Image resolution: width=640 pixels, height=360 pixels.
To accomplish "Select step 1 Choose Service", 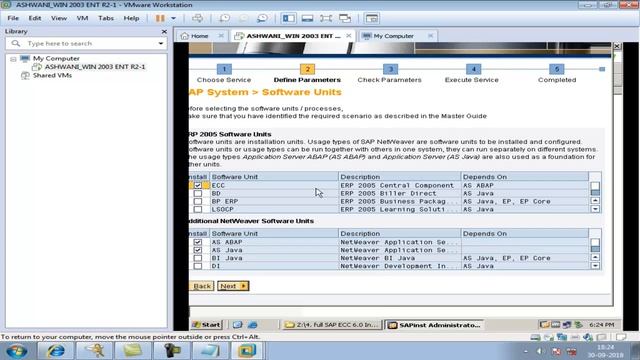I will (224, 69).
